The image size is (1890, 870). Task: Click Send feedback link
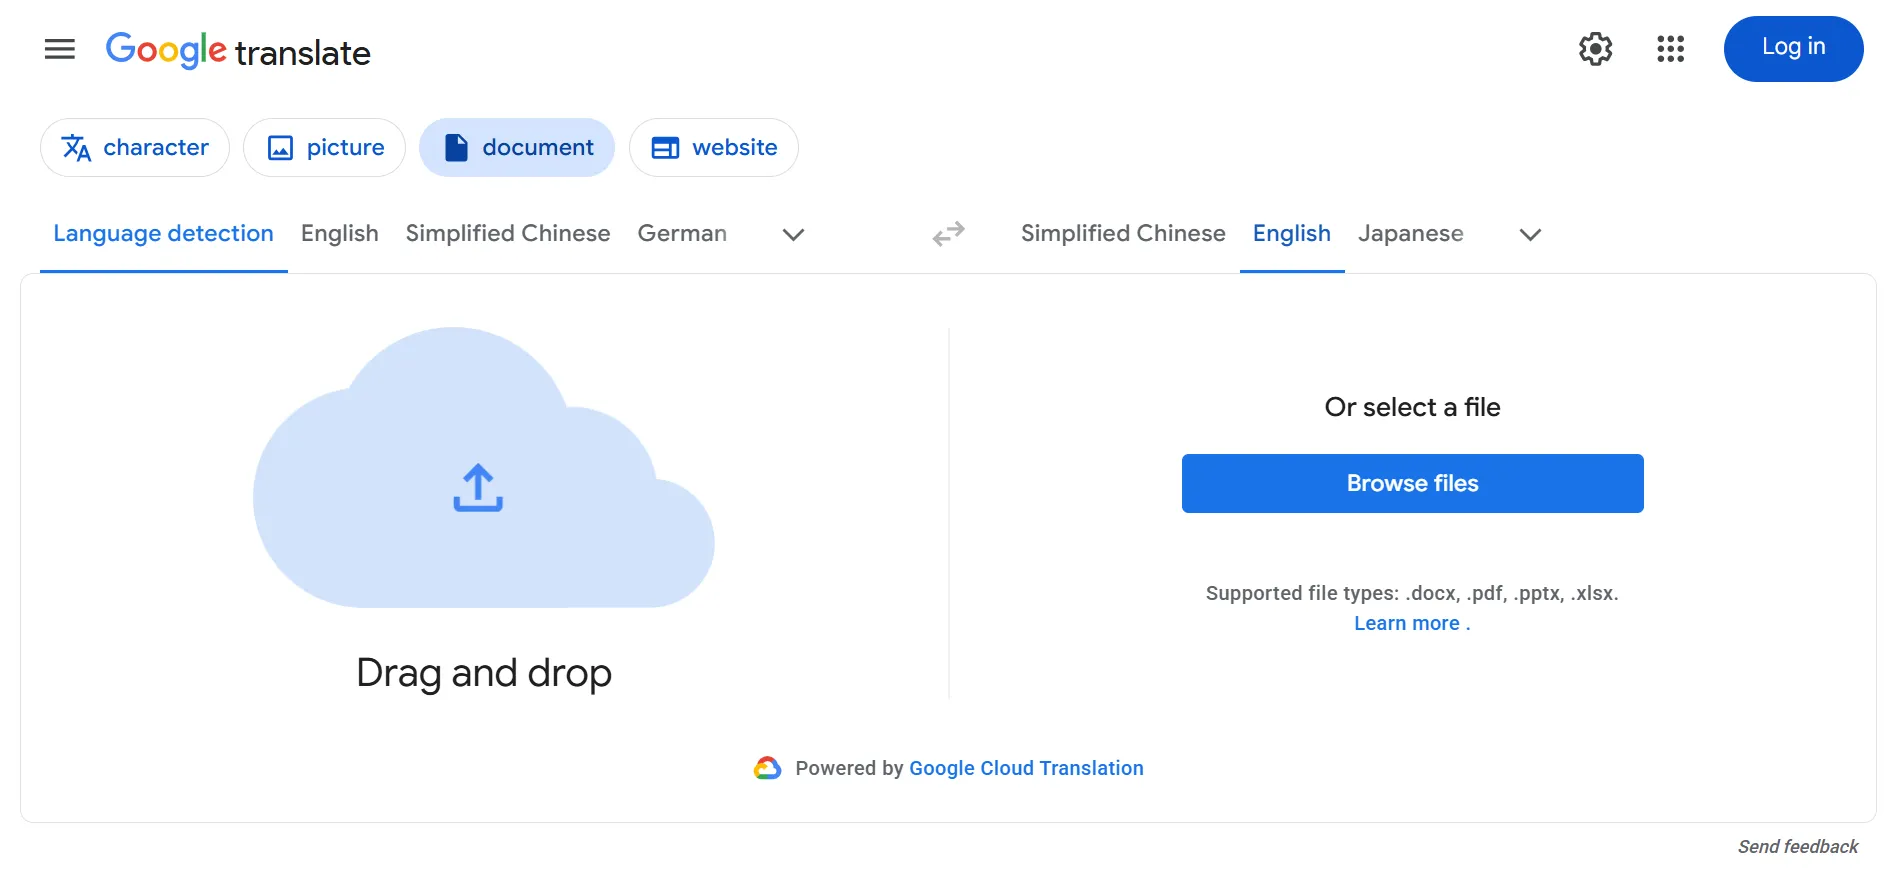(1798, 847)
